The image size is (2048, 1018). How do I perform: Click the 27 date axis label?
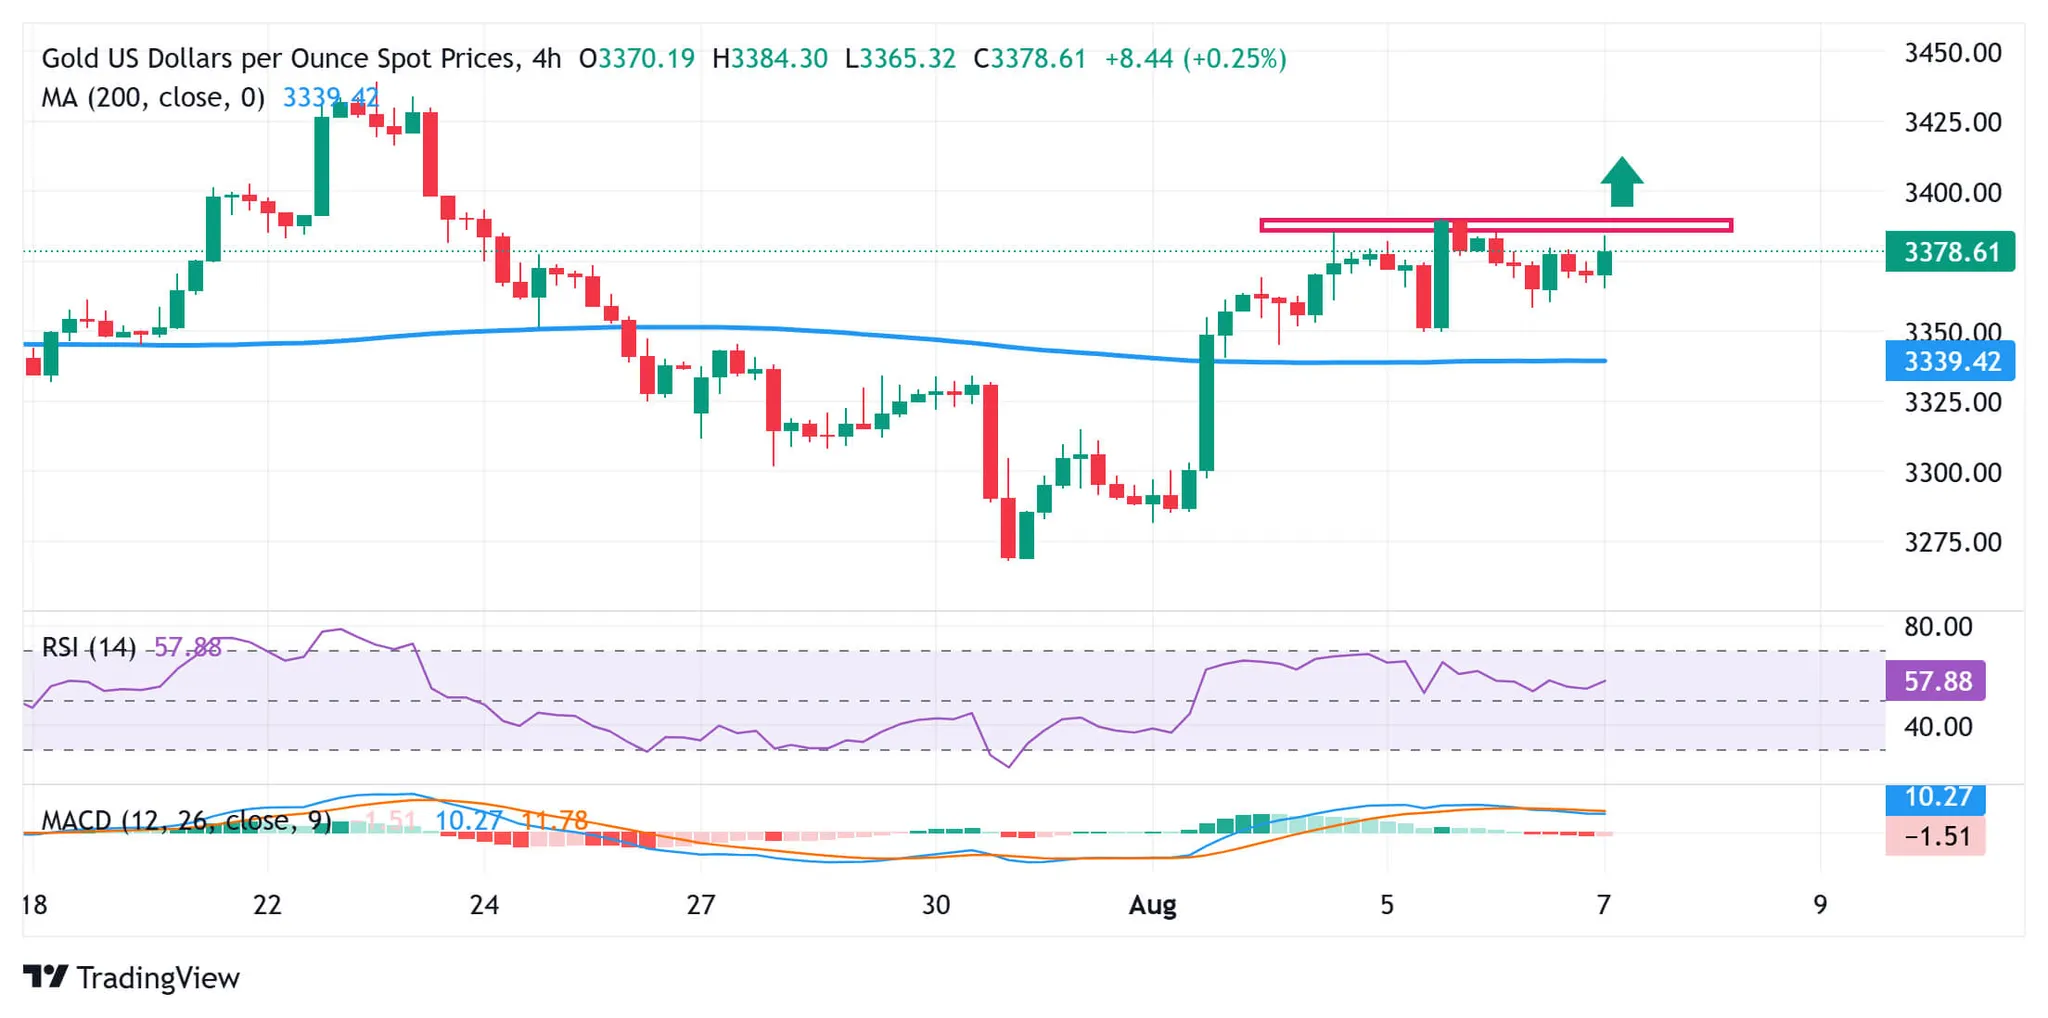701,905
